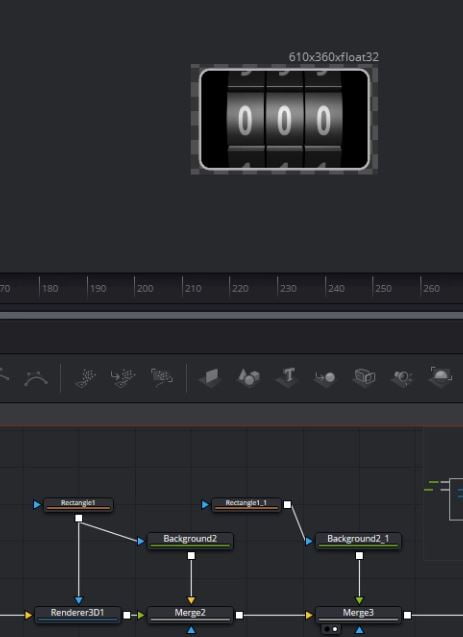The image size is (463, 637).
Task: Click the white output square of Background2
Action: pos(191,555)
